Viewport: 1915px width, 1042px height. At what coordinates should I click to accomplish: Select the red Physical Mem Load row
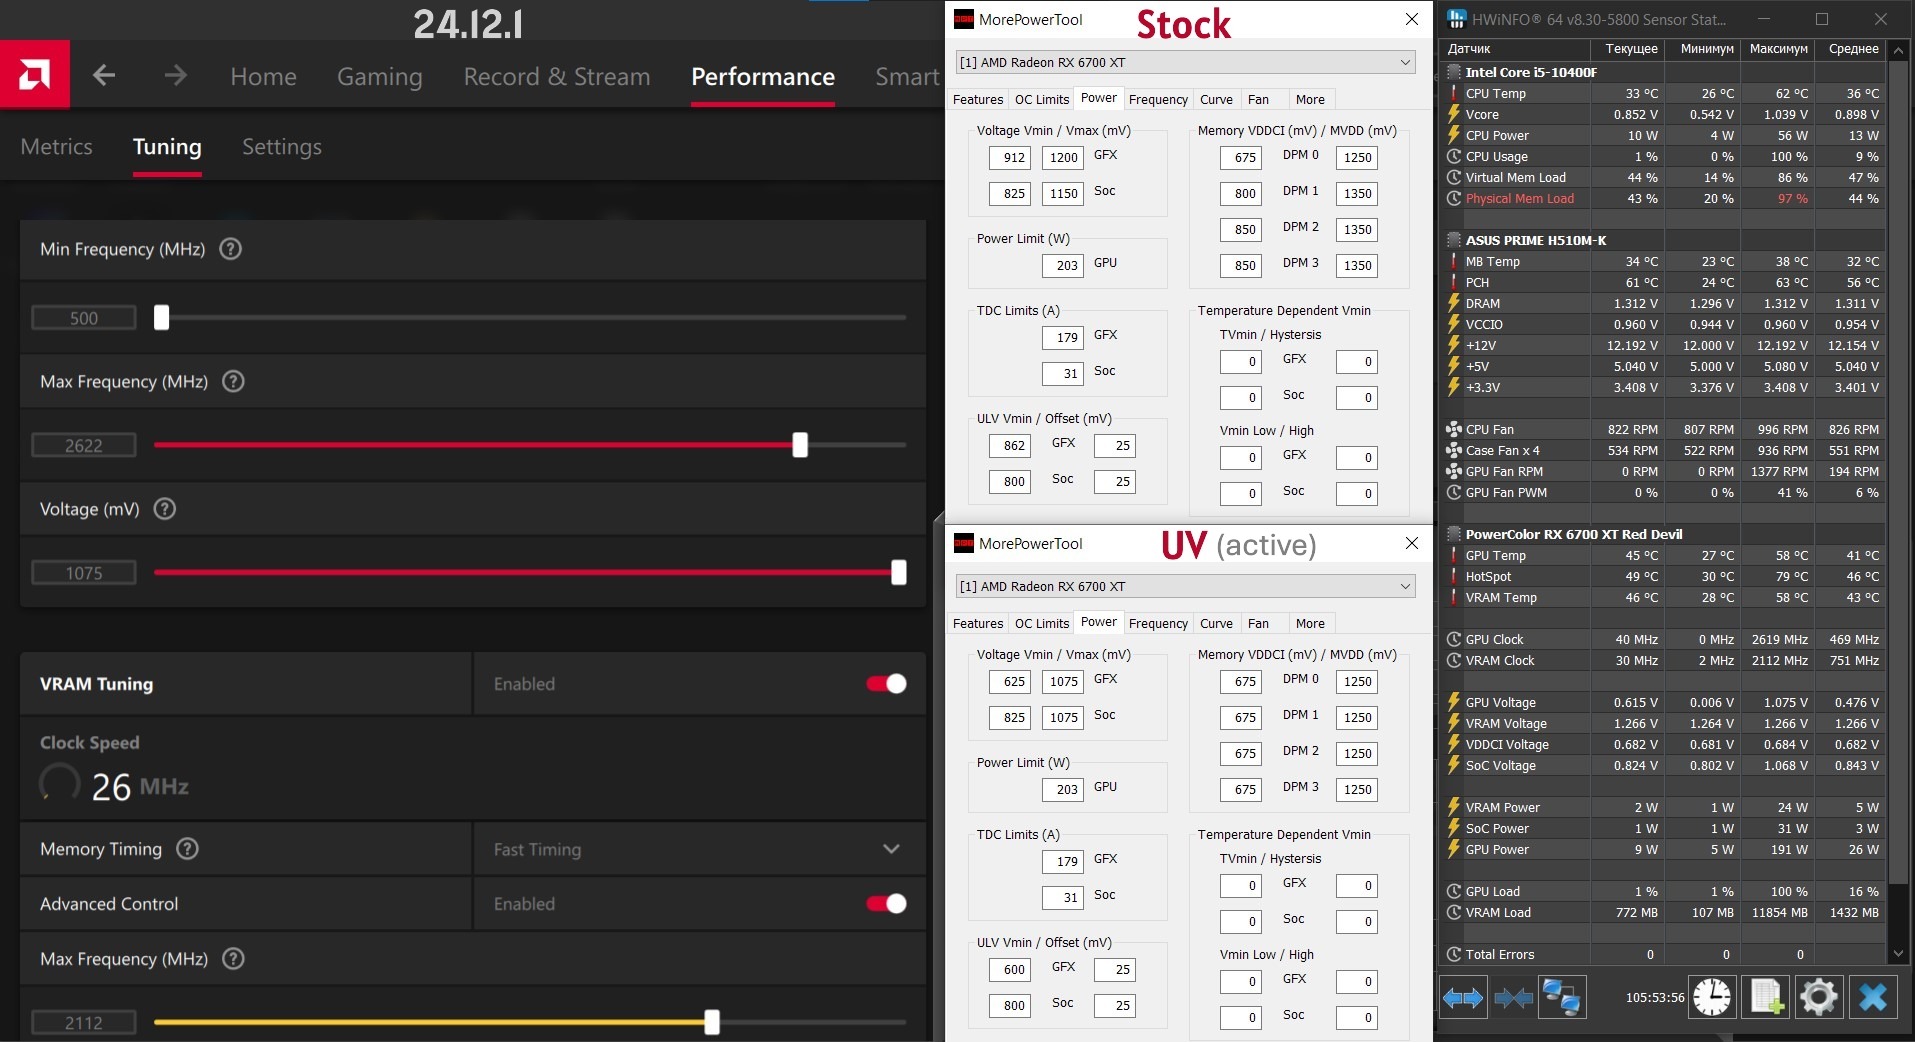(1665, 198)
